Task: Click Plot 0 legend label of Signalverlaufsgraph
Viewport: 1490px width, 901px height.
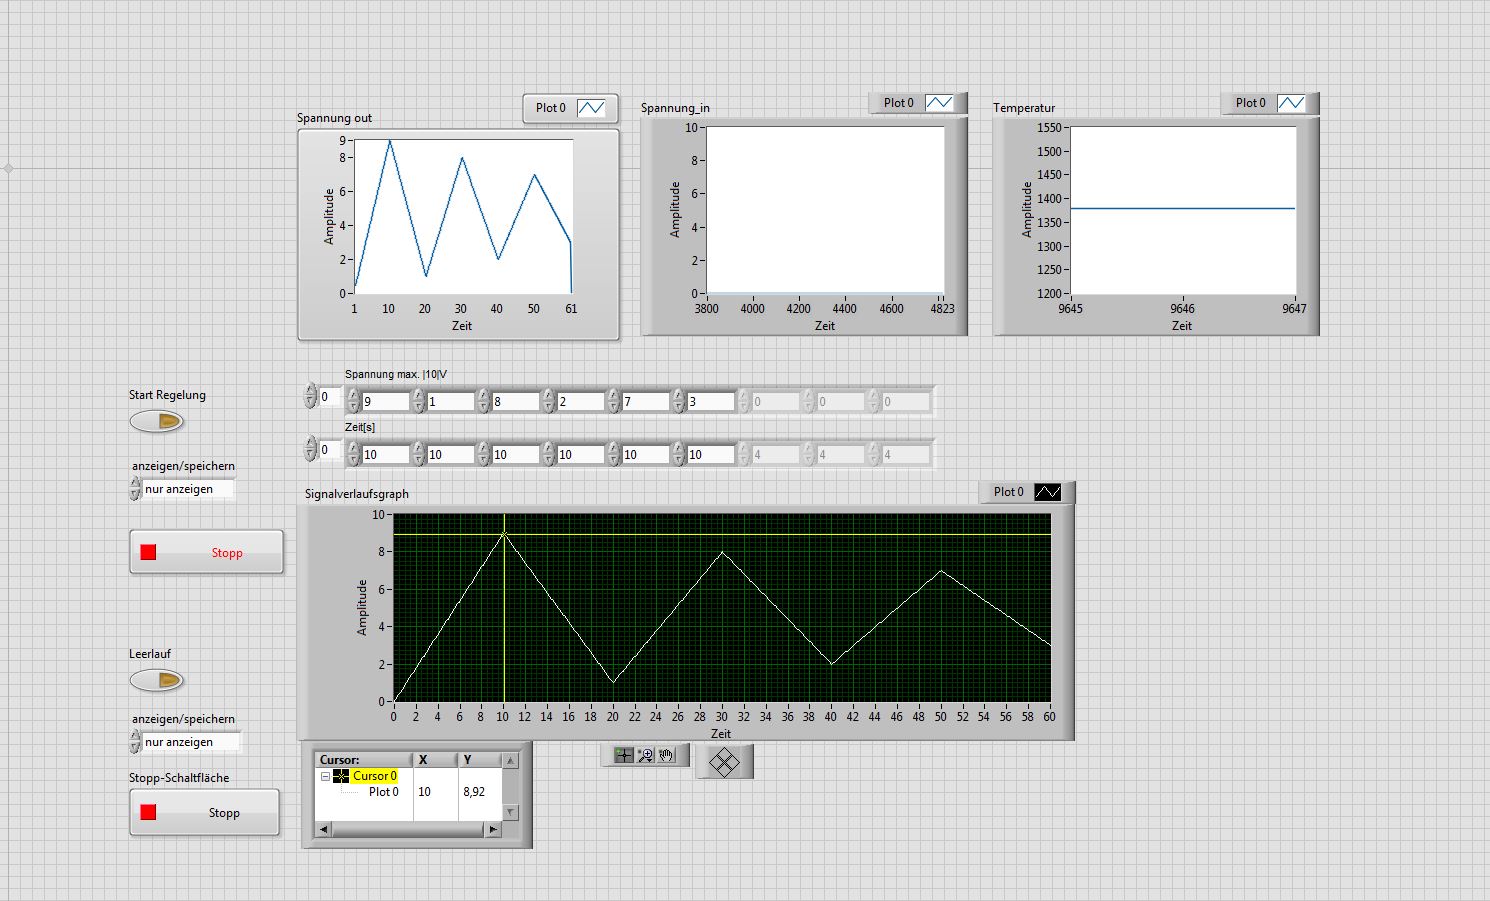Action: pyautogui.click(x=1009, y=492)
